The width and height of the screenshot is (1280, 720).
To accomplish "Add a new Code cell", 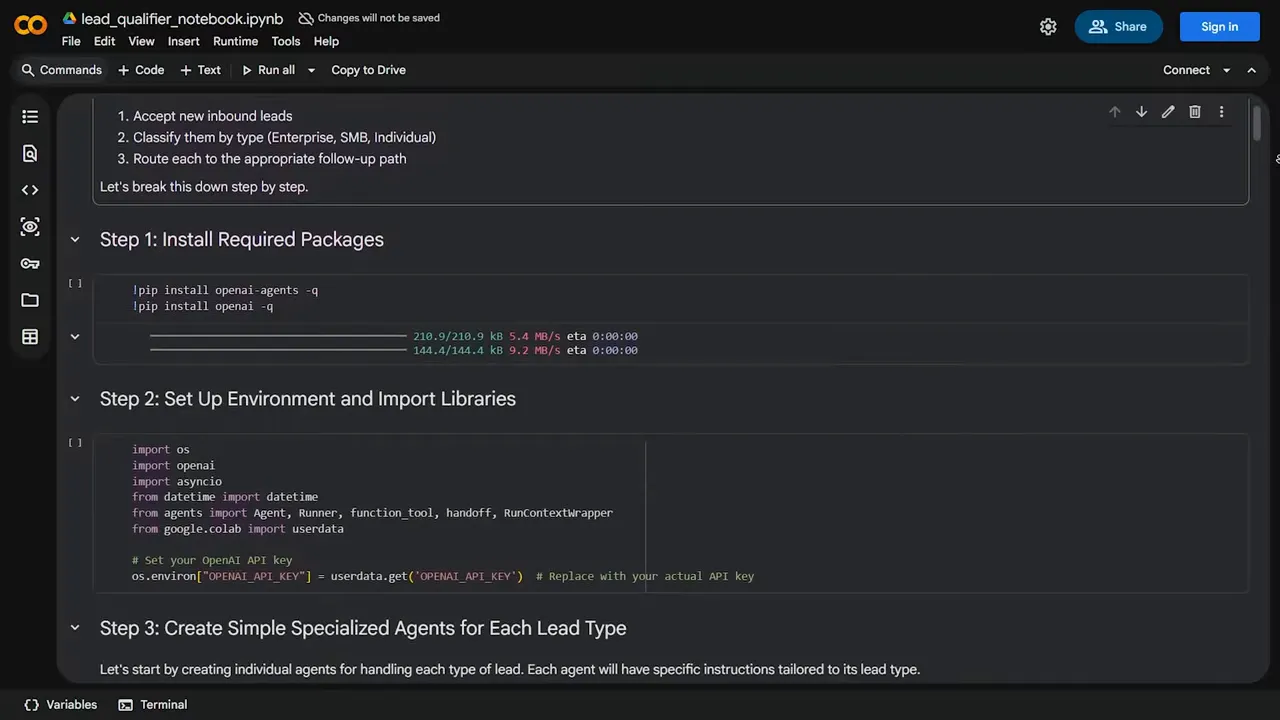I will 141,70.
